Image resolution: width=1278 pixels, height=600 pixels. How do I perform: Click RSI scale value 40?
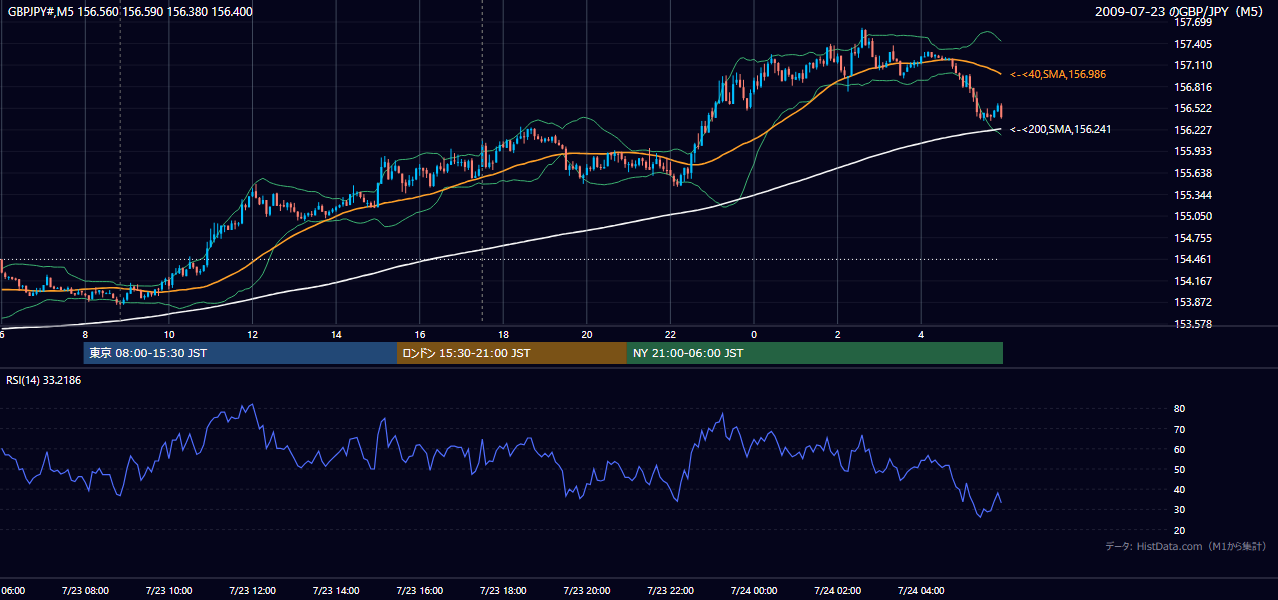pyautogui.click(x=1180, y=490)
